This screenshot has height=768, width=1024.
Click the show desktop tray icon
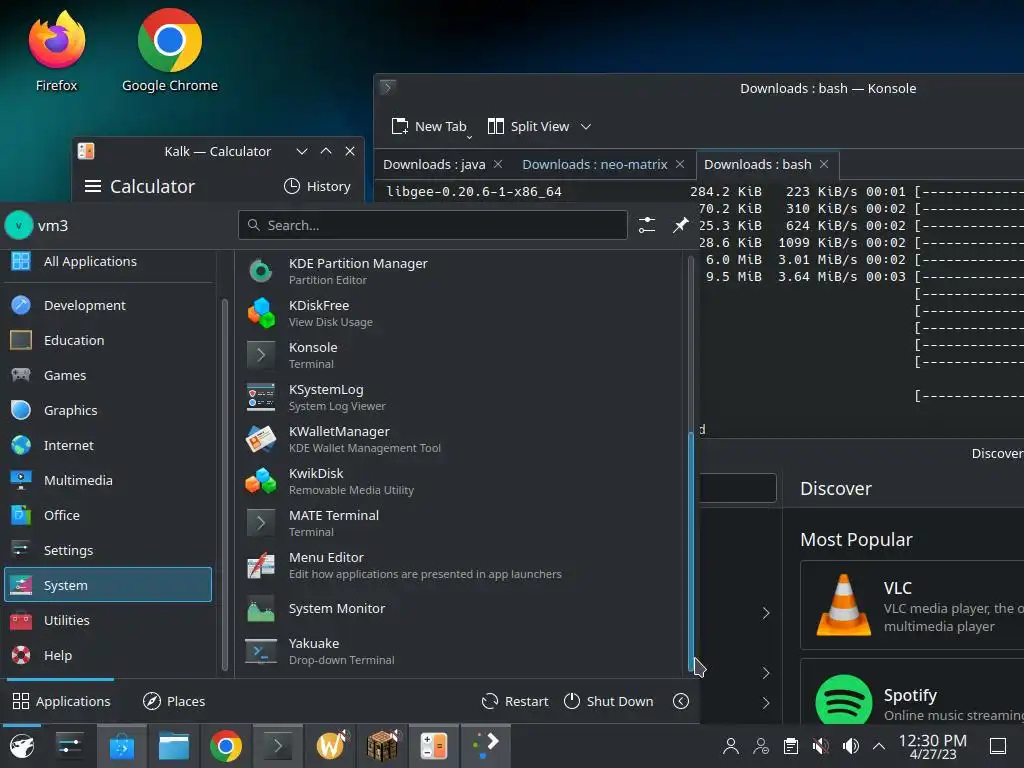pyautogui.click(x=998, y=746)
